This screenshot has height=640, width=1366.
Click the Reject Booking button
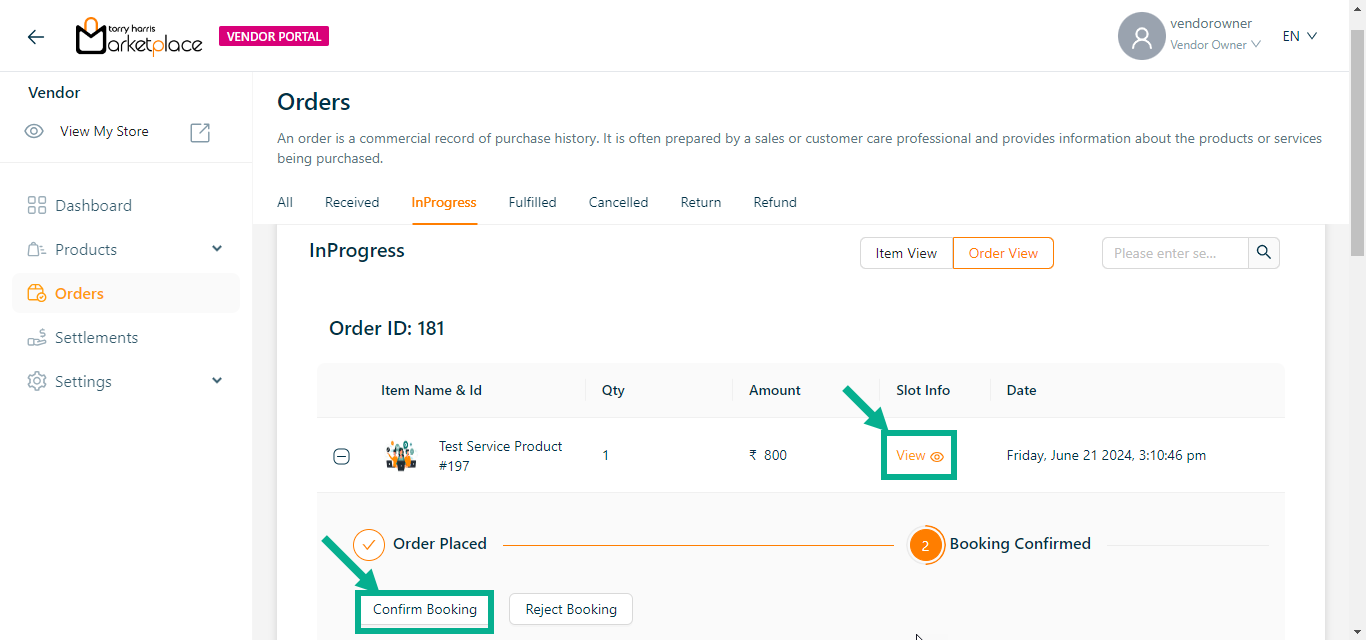[571, 609]
